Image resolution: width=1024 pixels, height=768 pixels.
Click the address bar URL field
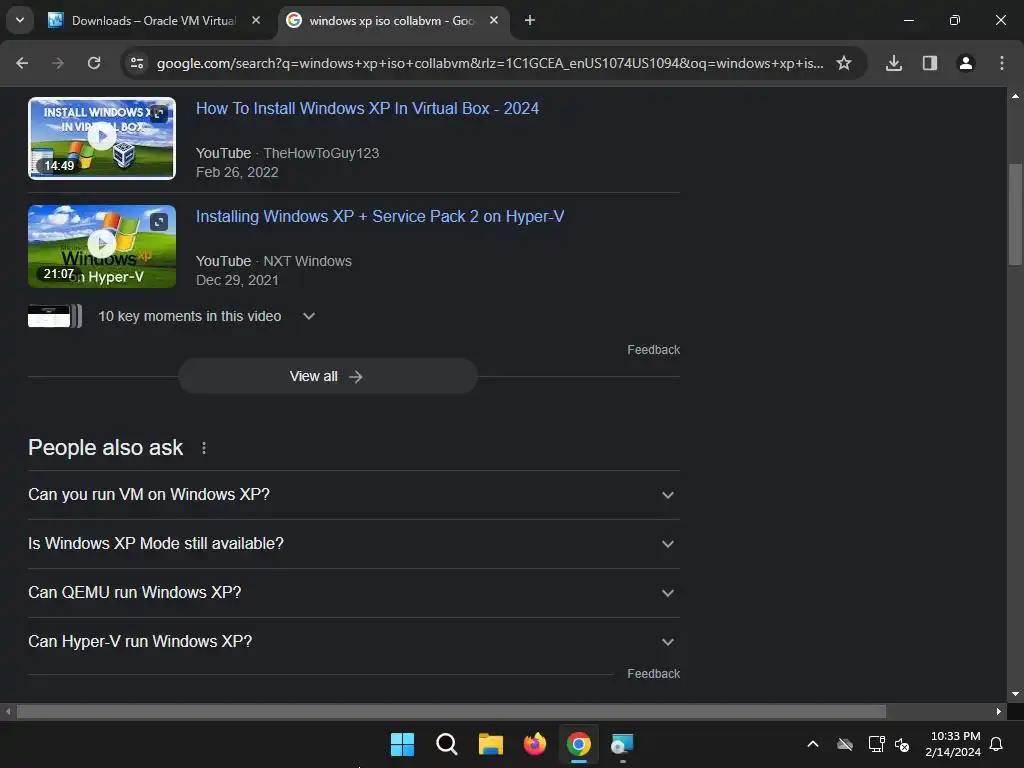[x=490, y=63]
